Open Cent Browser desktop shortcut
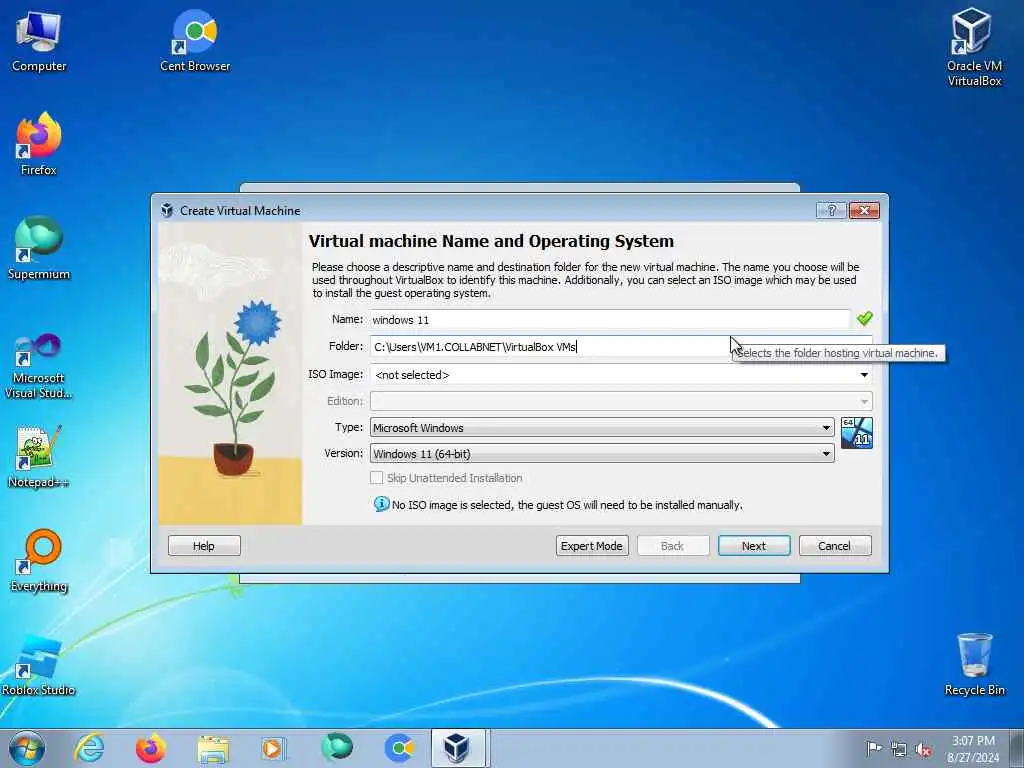This screenshot has width=1024, height=768. pyautogui.click(x=195, y=41)
